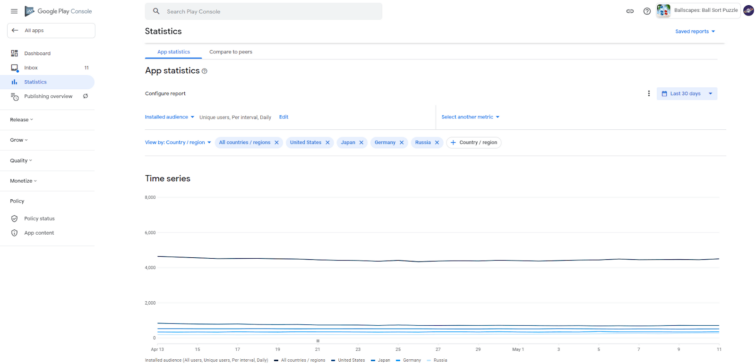Remove the All countries / regions chip

[x=276, y=143]
